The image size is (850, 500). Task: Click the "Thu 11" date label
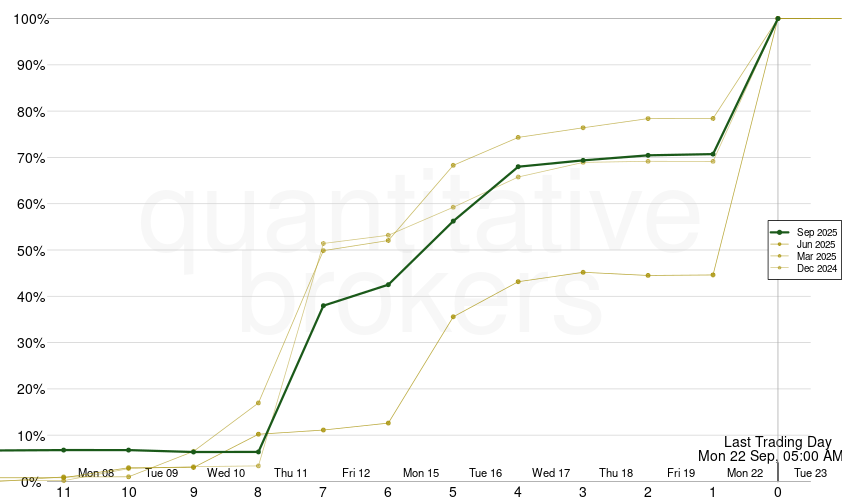[291, 473]
